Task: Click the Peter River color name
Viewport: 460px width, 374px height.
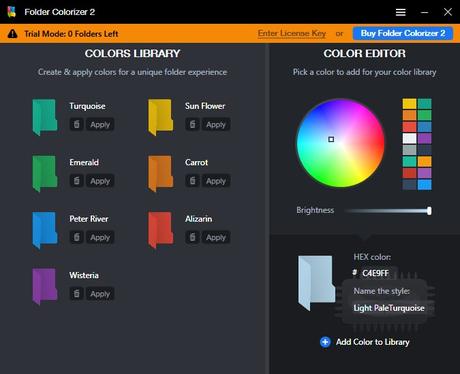Action: [89, 219]
